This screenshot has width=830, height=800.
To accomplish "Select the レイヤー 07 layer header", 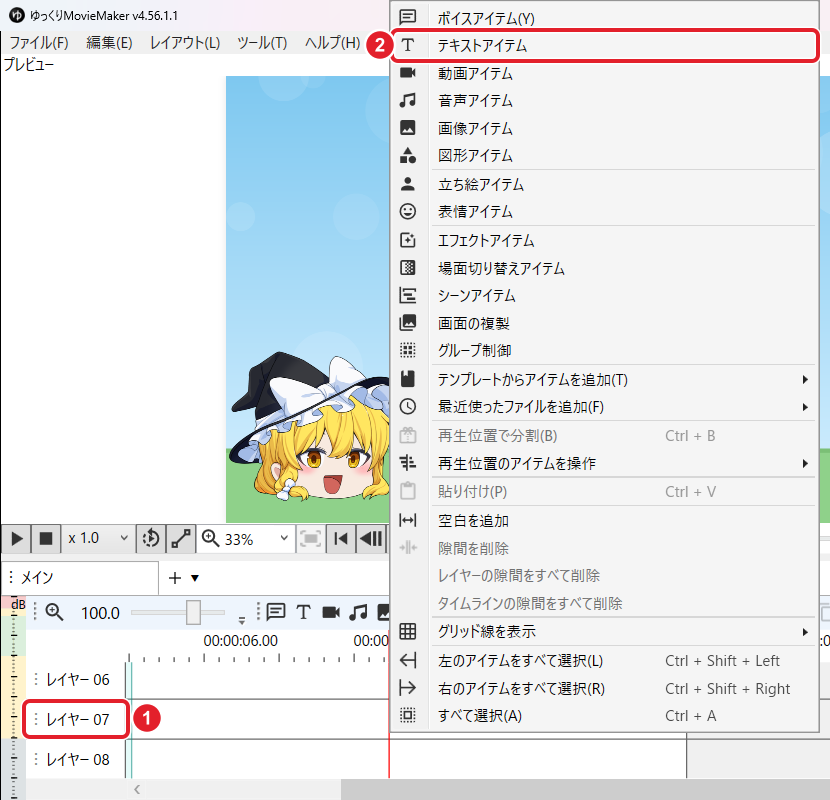I will (x=76, y=719).
